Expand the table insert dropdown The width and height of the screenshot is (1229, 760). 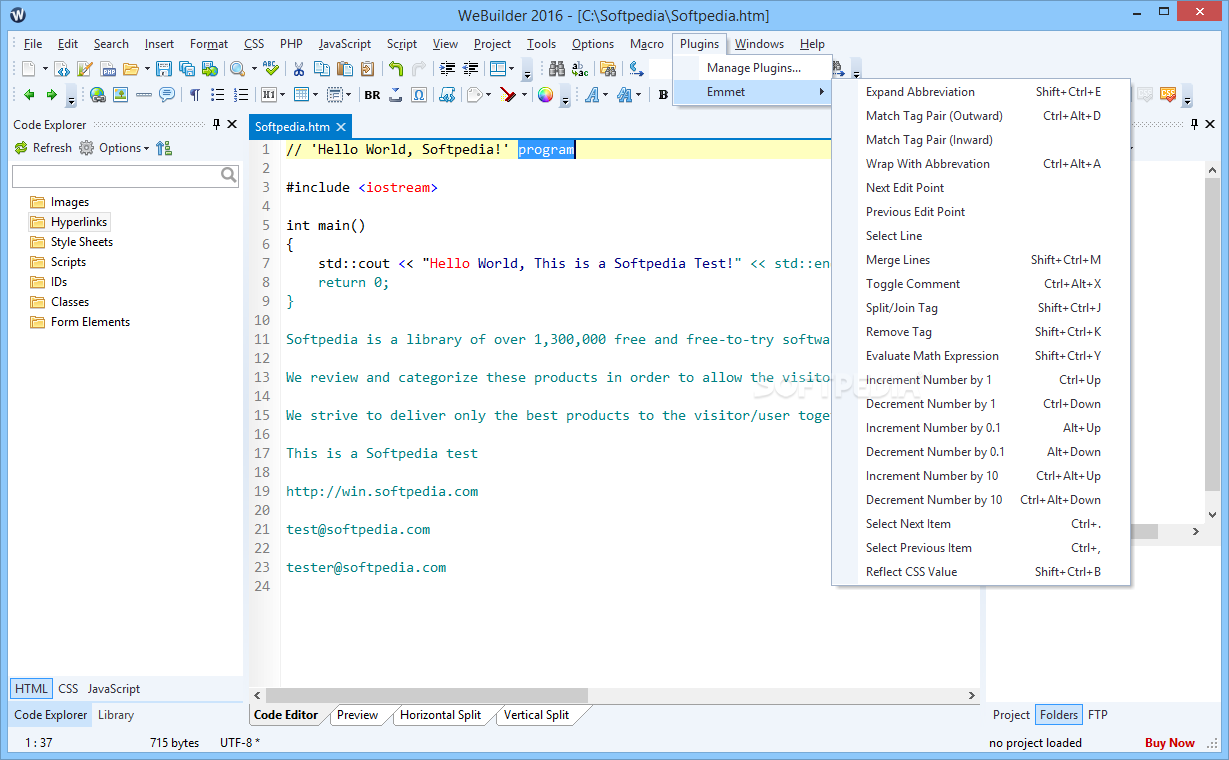coord(315,95)
